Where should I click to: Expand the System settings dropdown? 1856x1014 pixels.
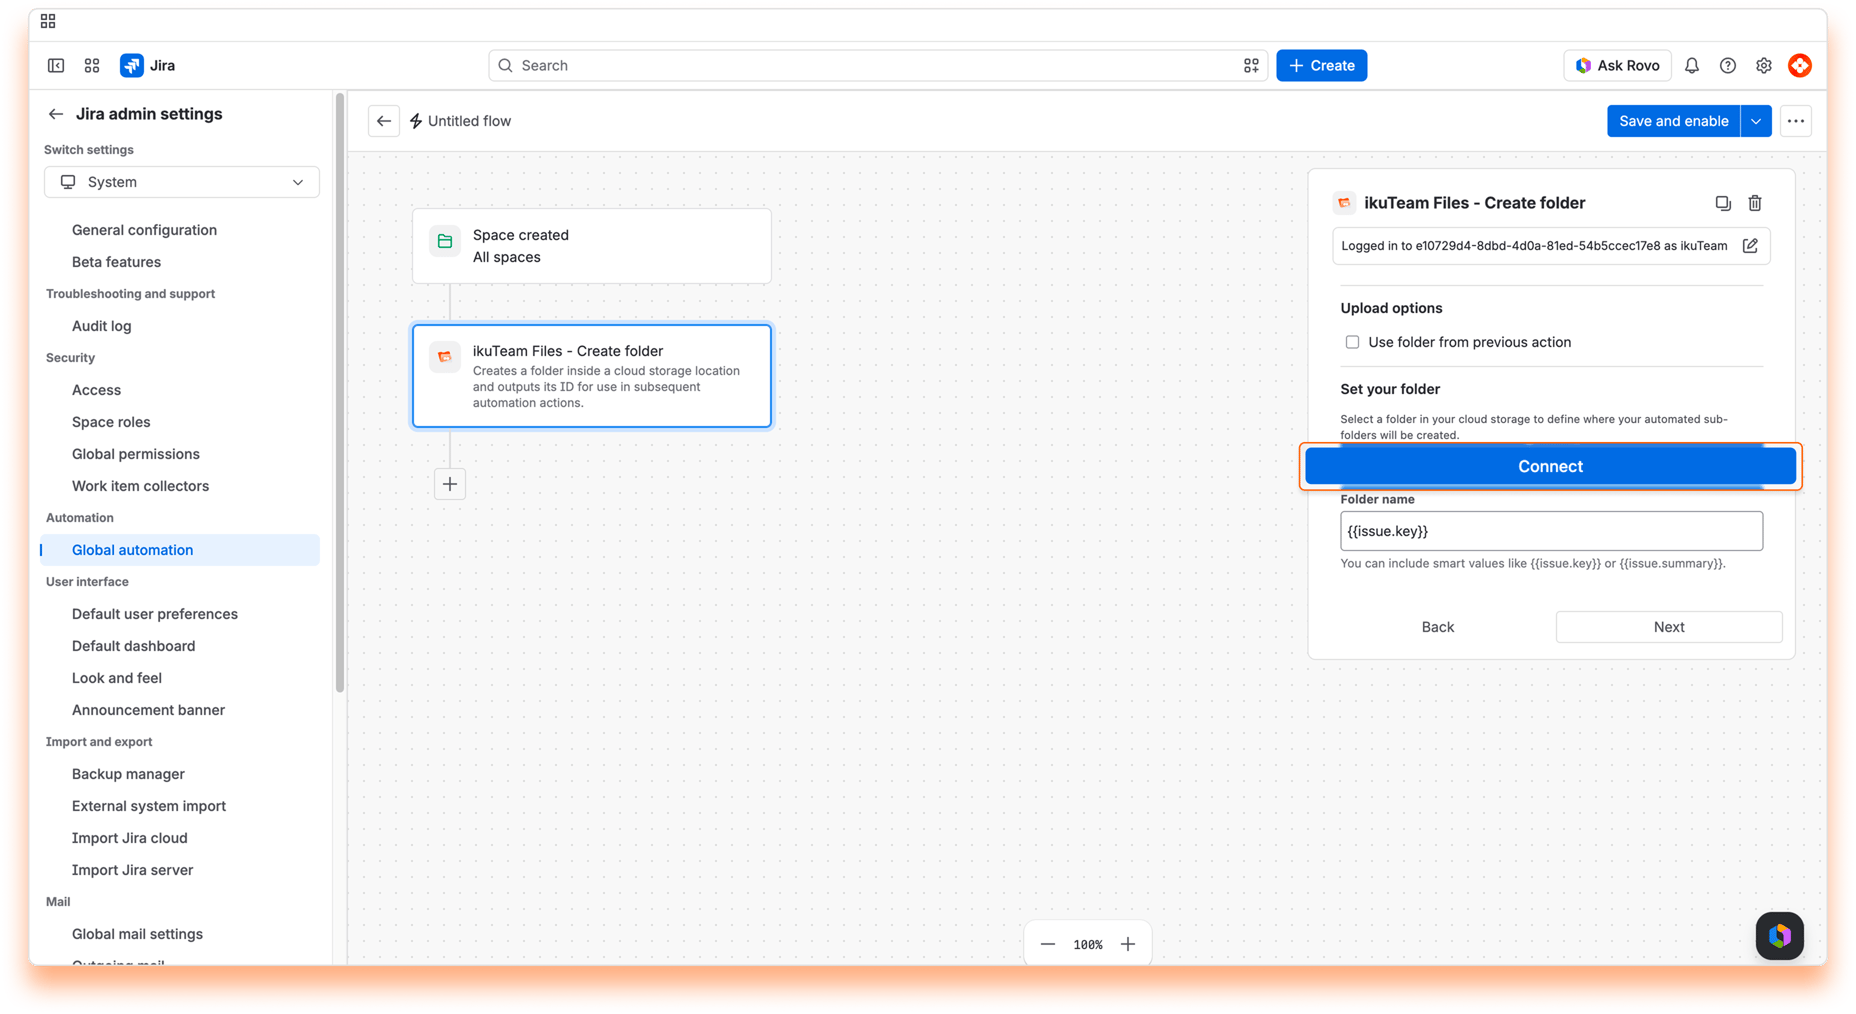182,182
